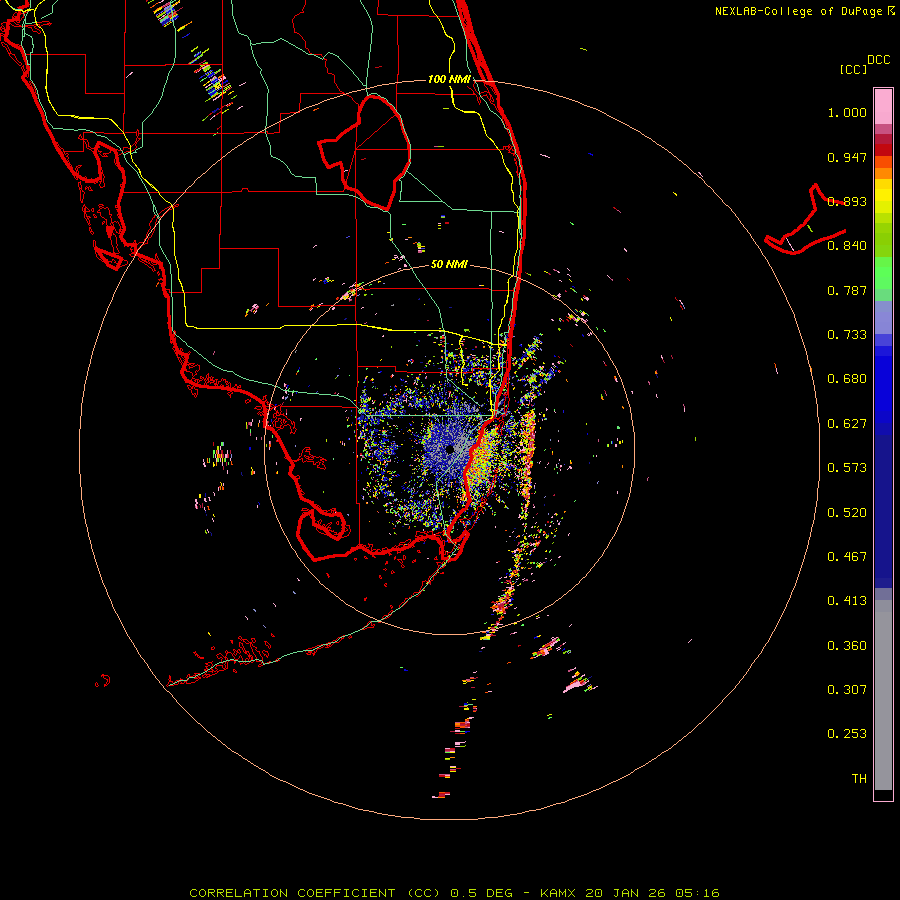Click the 0.467 scale value
Screen dimensions: 900x900
(847, 557)
